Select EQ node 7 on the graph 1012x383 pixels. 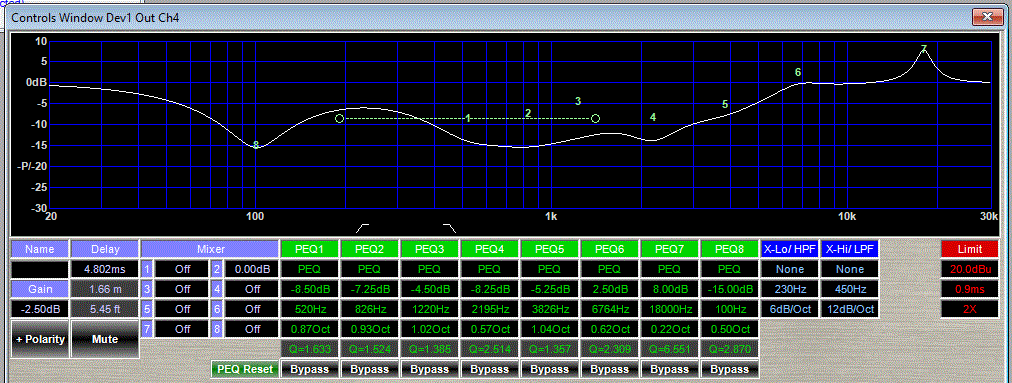[x=924, y=49]
